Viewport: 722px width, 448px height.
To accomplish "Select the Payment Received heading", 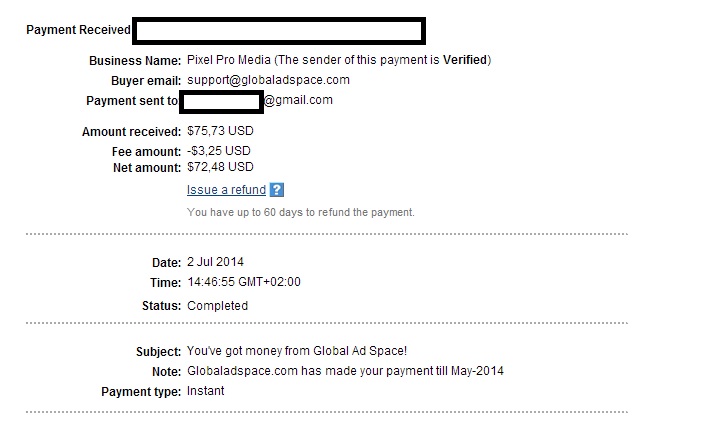I will point(78,30).
